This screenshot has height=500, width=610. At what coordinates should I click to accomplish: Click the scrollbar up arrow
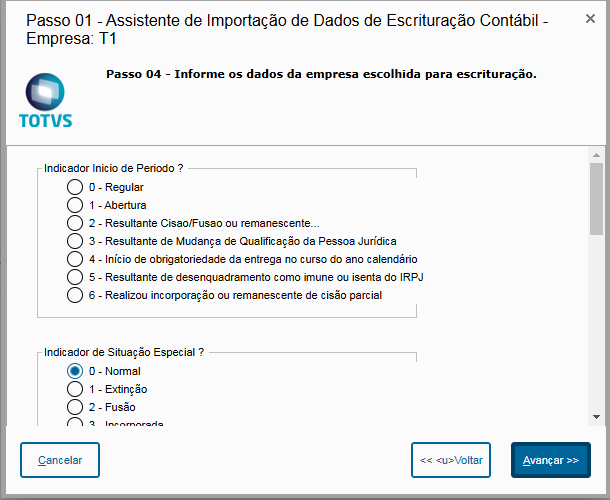[x=596, y=155]
